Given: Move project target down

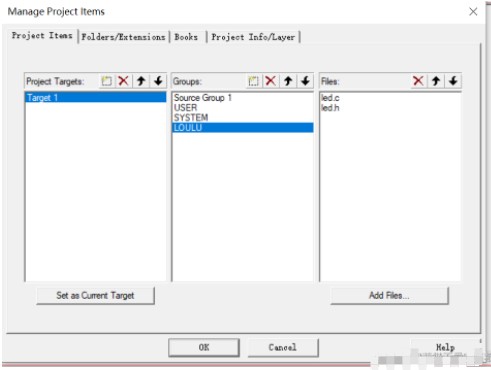Looking at the screenshot, I should click(x=158, y=81).
